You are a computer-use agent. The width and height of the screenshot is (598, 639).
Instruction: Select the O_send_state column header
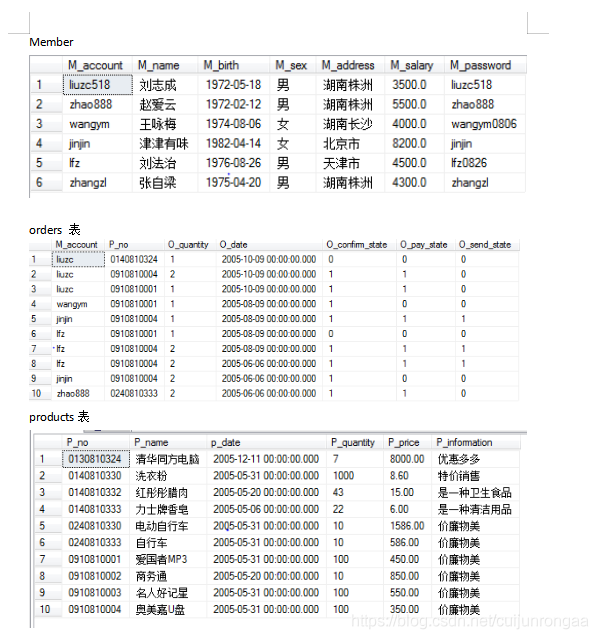(x=485, y=245)
